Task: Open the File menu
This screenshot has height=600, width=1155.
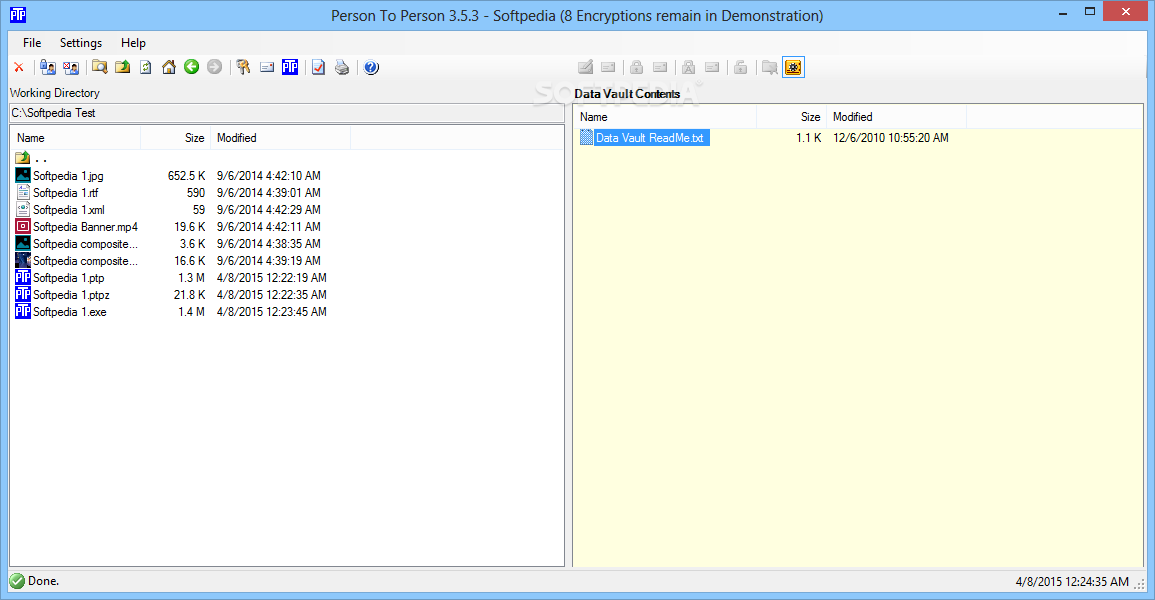Action: click(x=32, y=43)
